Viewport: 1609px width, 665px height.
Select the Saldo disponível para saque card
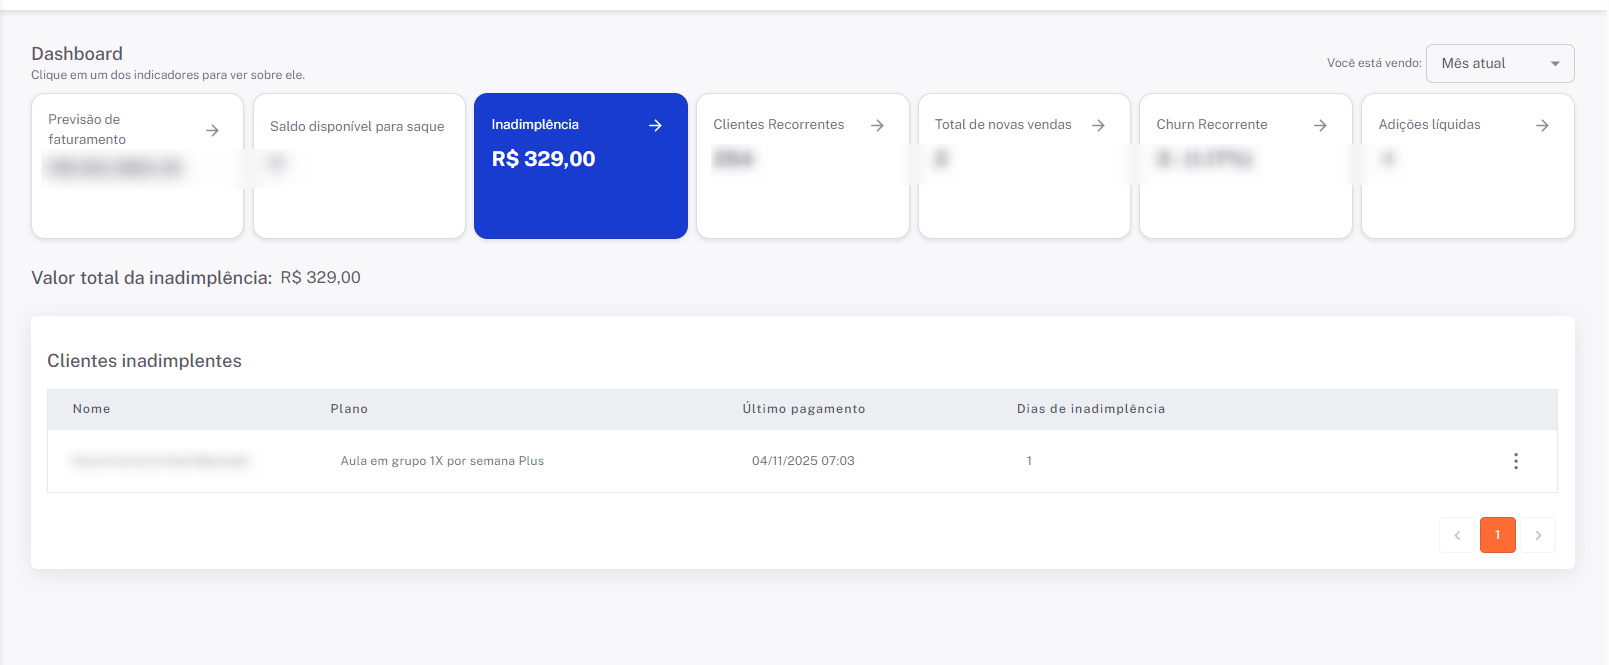[359, 166]
